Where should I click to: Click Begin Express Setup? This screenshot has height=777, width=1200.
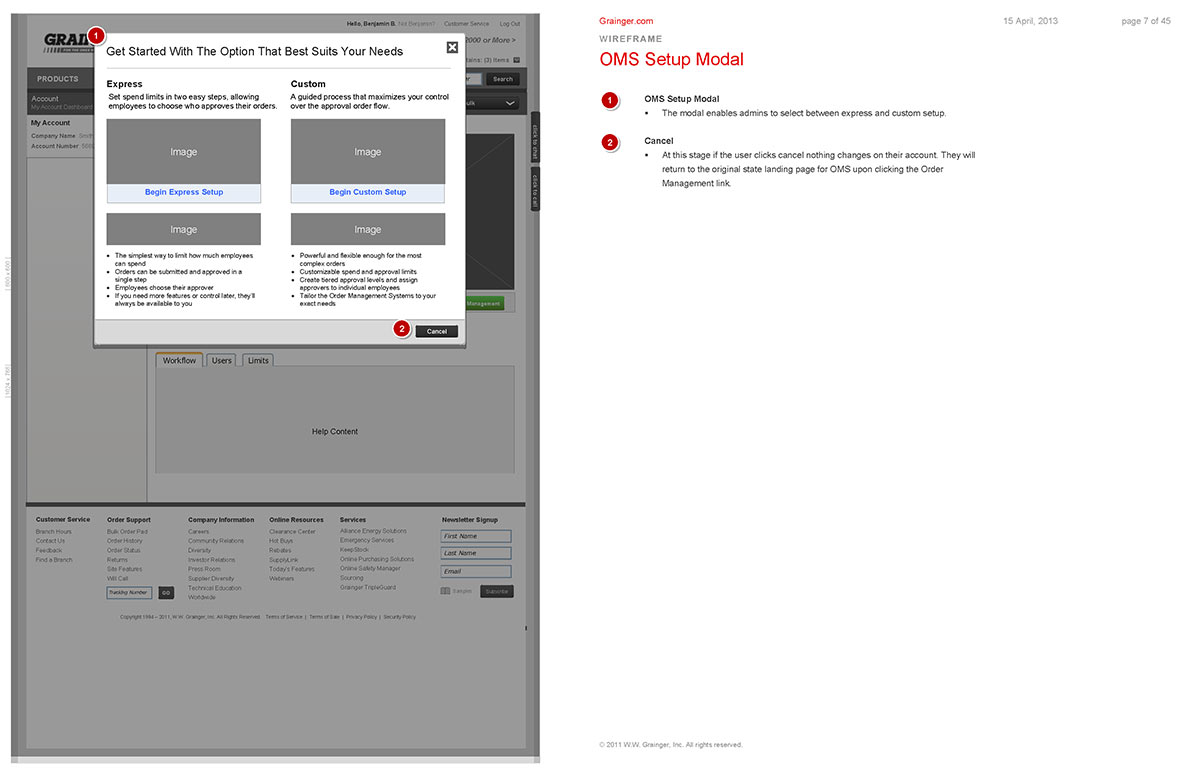(184, 193)
